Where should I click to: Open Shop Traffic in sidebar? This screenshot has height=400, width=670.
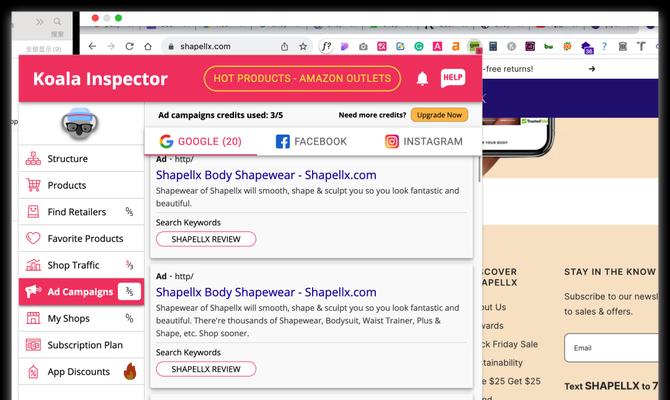click(81, 265)
